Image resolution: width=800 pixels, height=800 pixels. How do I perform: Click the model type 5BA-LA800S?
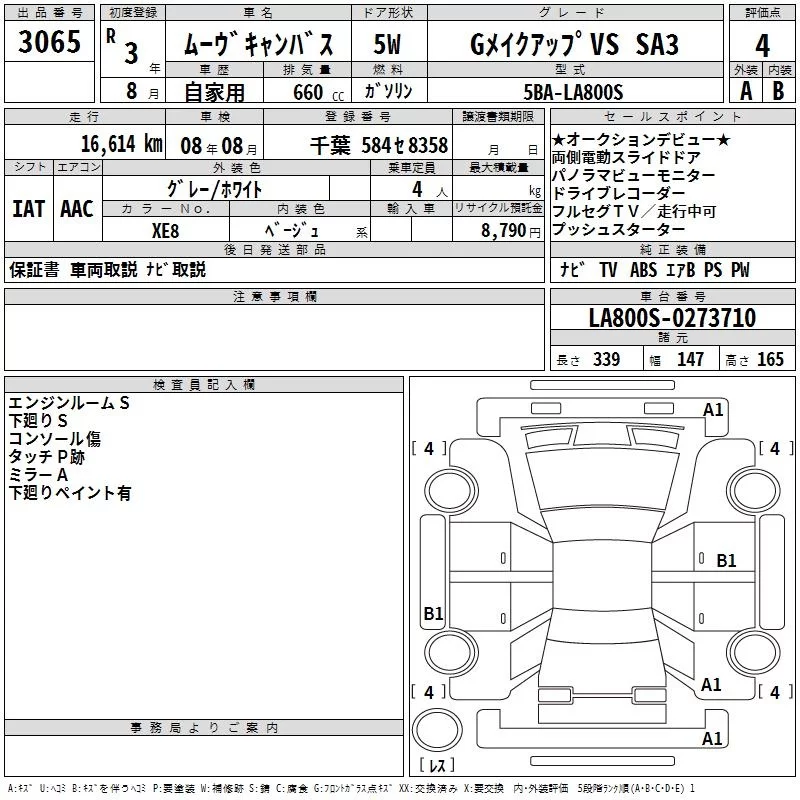click(x=573, y=91)
